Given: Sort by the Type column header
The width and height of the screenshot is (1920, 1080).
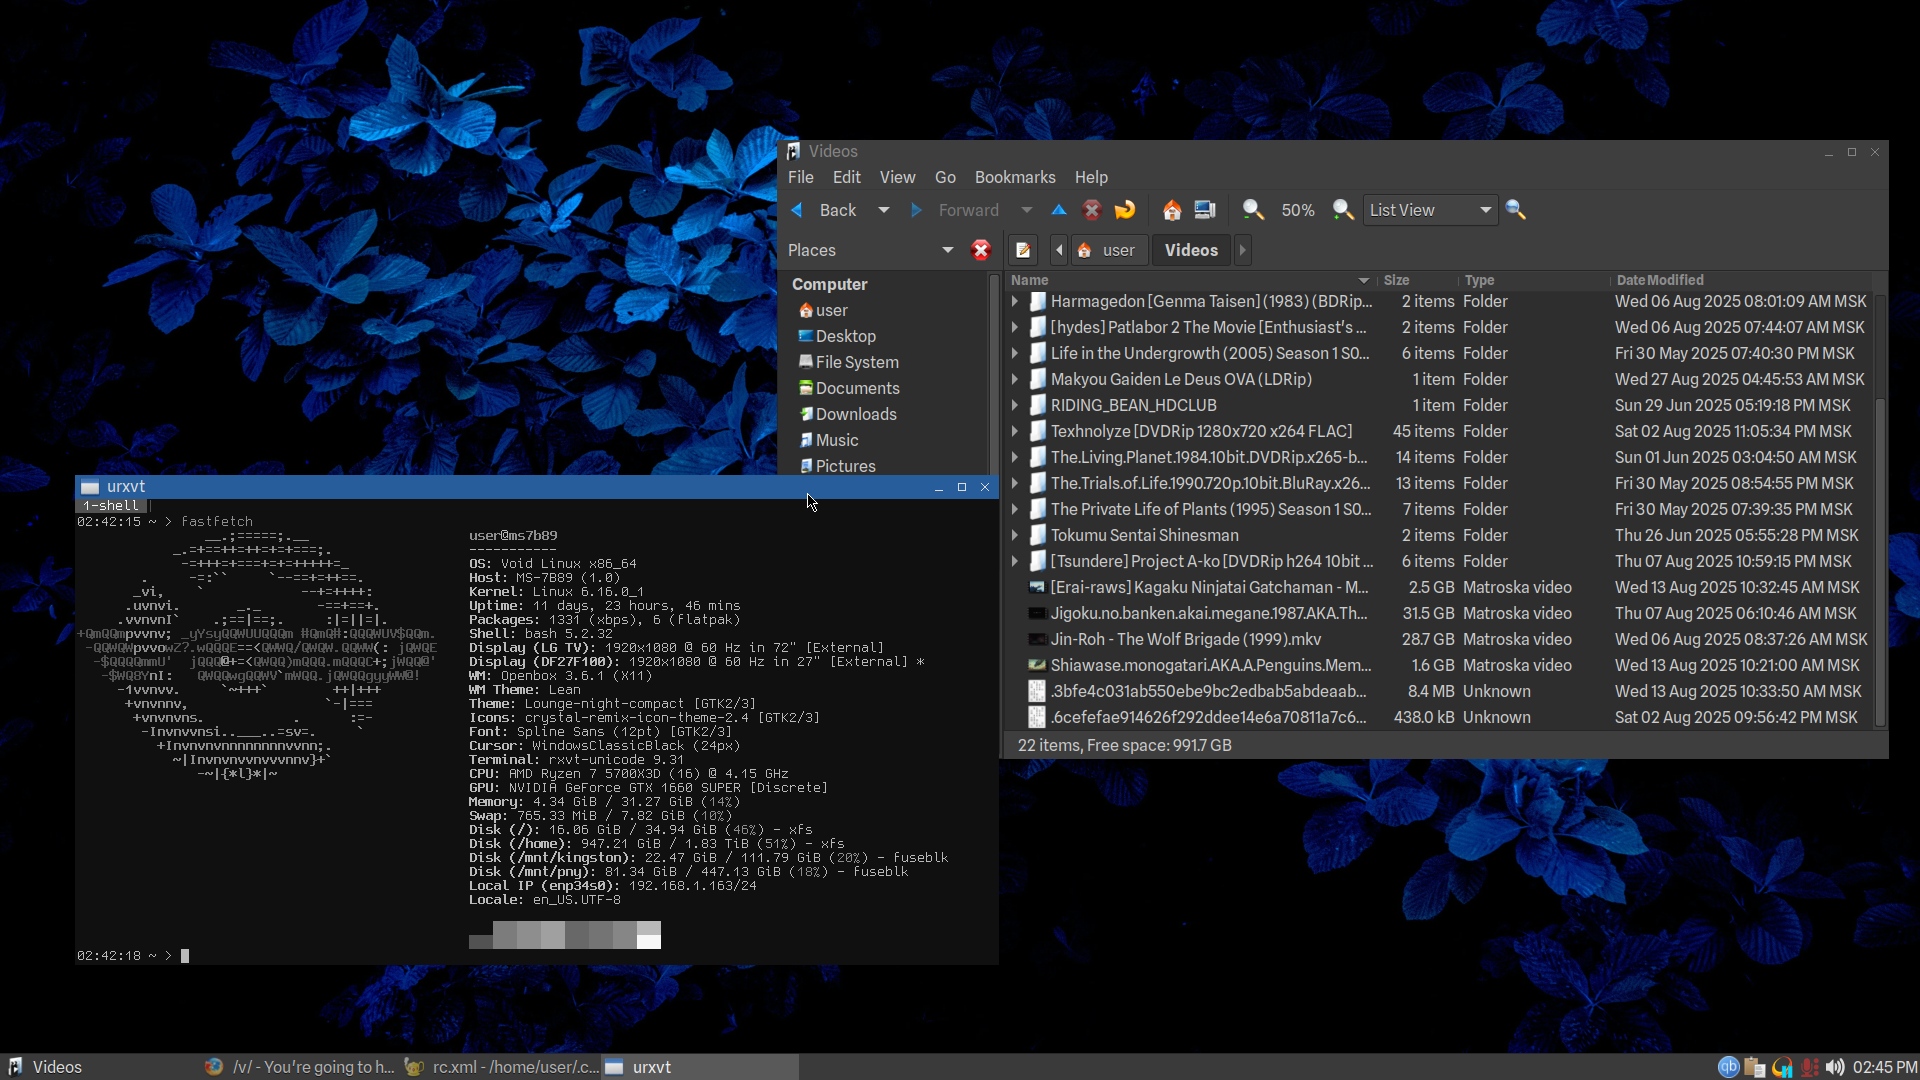Looking at the screenshot, I should click(1534, 280).
